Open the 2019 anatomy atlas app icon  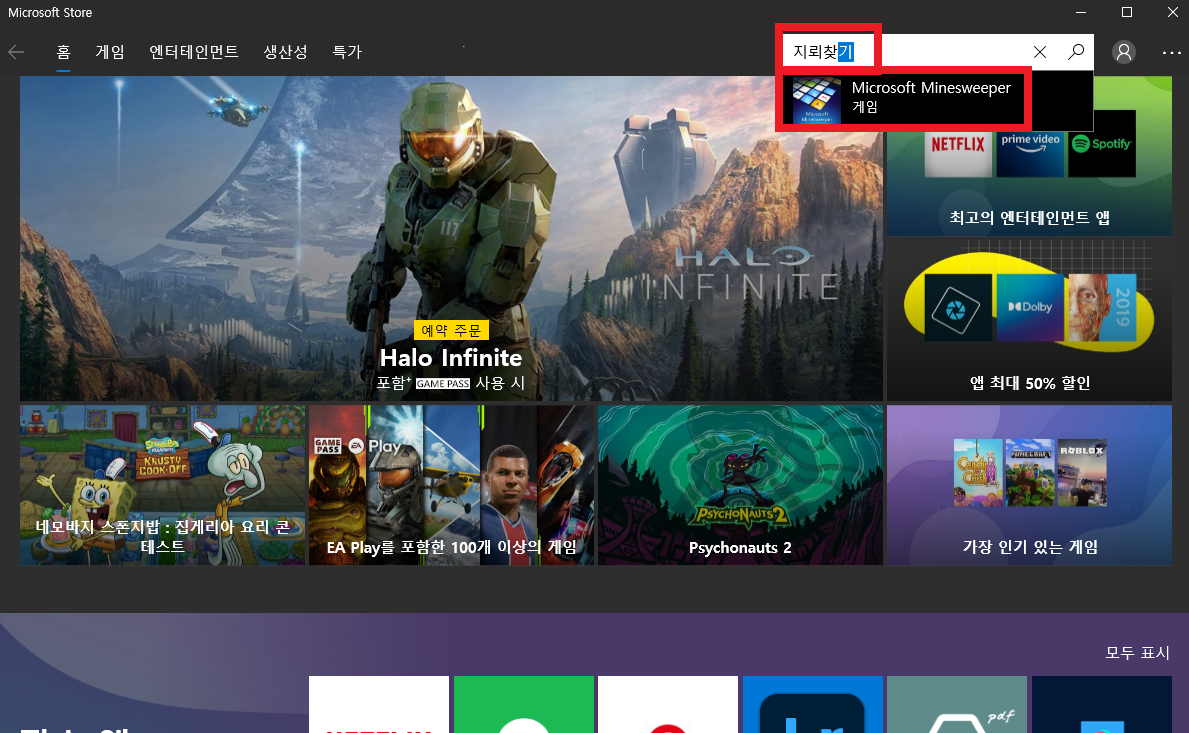(1102, 307)
